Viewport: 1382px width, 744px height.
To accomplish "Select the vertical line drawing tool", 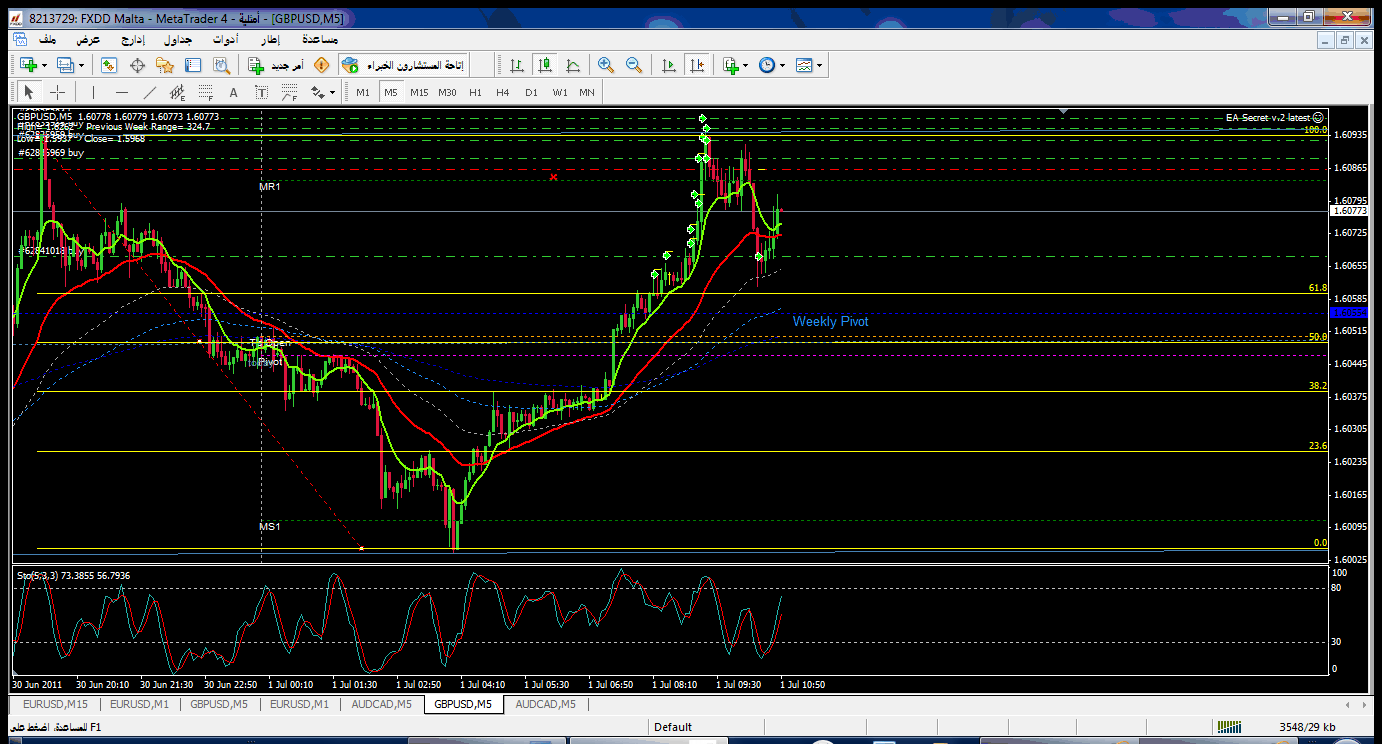I will pos(93,92).
